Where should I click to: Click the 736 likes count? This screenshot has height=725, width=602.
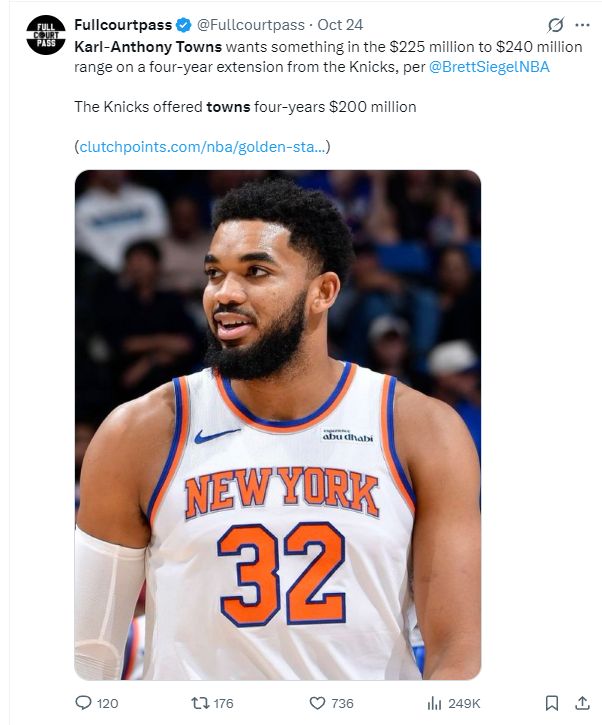coord(342,704)
